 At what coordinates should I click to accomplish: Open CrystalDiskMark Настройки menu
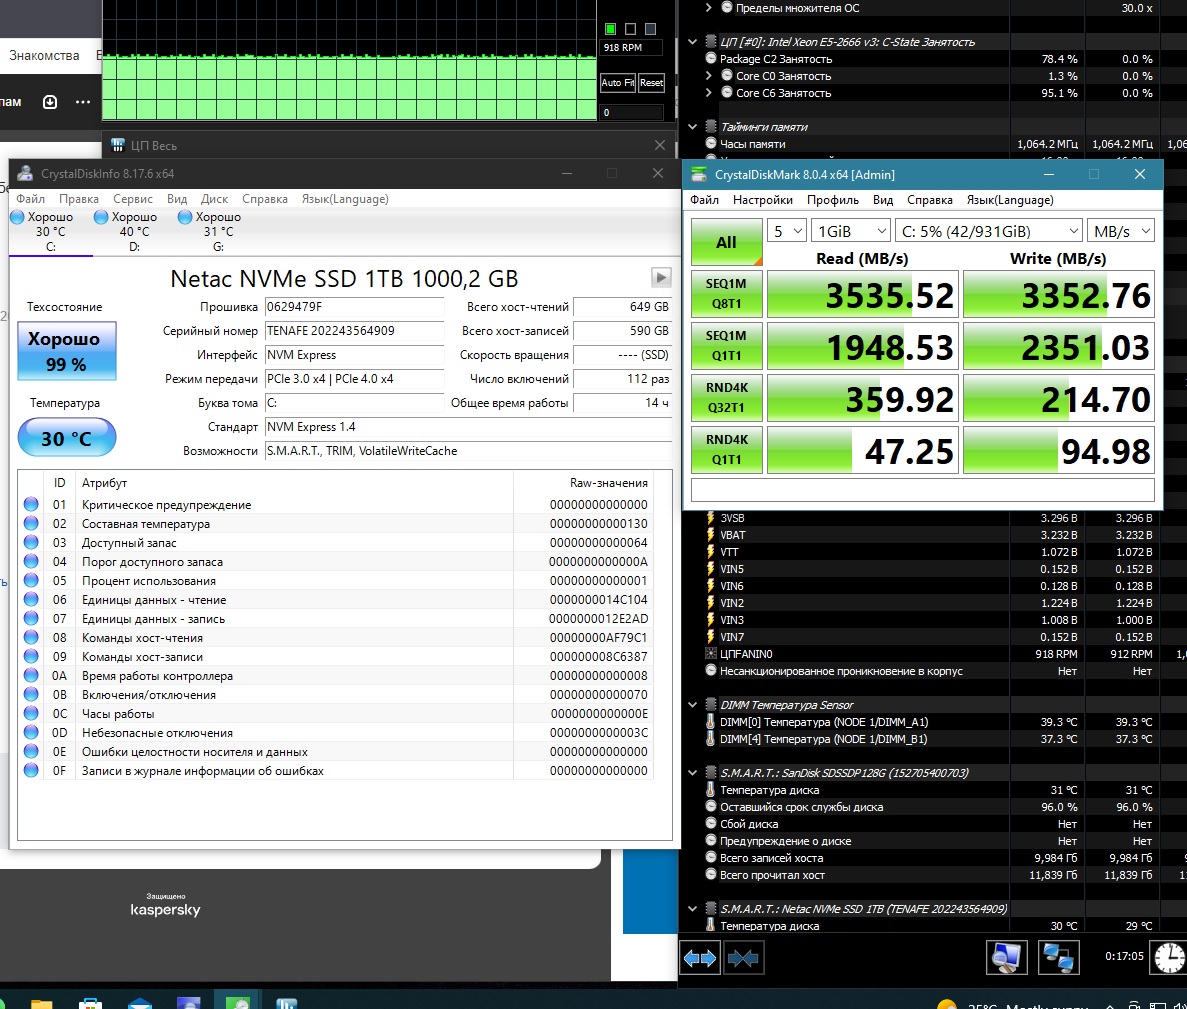click(x=762, y=200)
